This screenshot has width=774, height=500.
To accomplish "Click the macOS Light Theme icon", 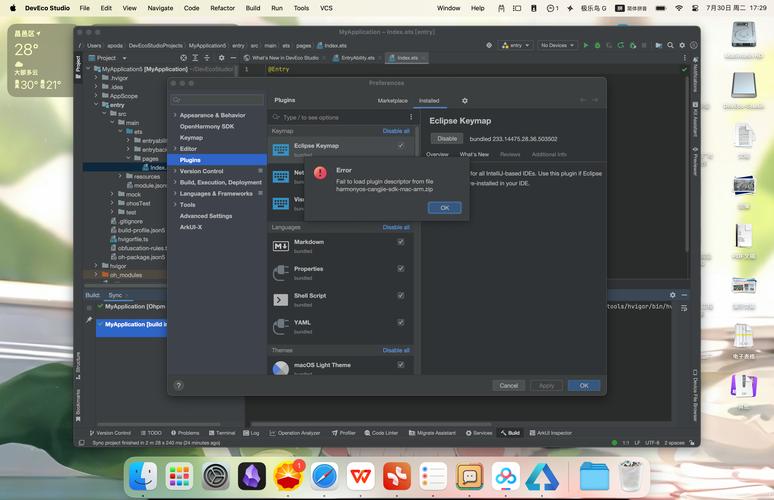I will (x=281, y=368).
